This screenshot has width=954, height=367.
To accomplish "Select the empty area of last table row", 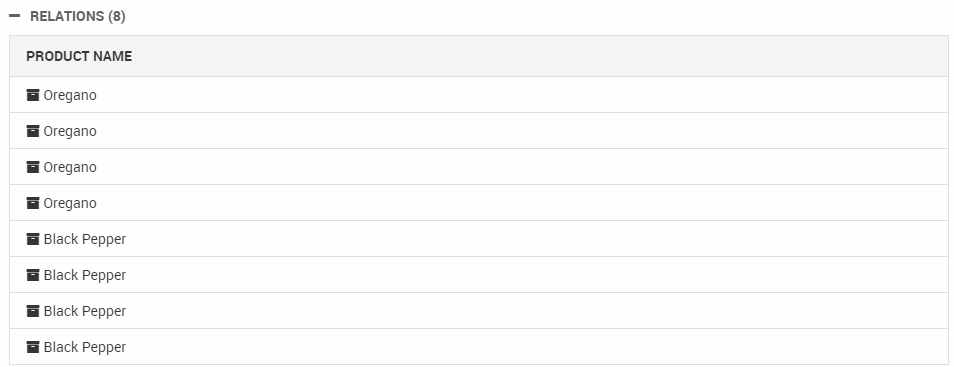I will (535, 347).
